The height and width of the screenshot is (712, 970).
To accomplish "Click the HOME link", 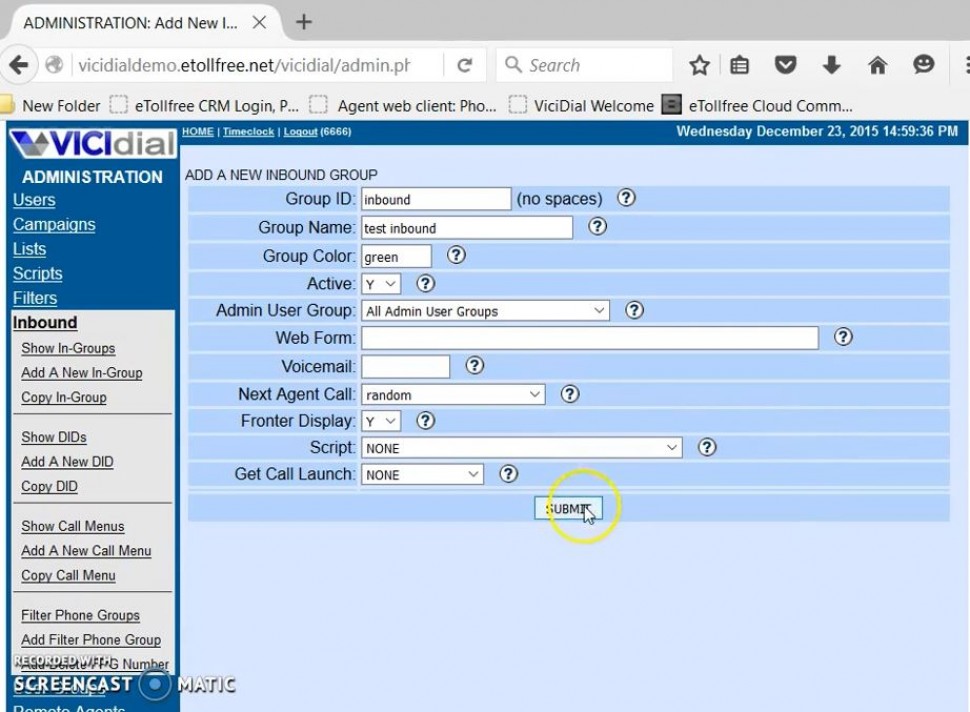I will 198,132.
